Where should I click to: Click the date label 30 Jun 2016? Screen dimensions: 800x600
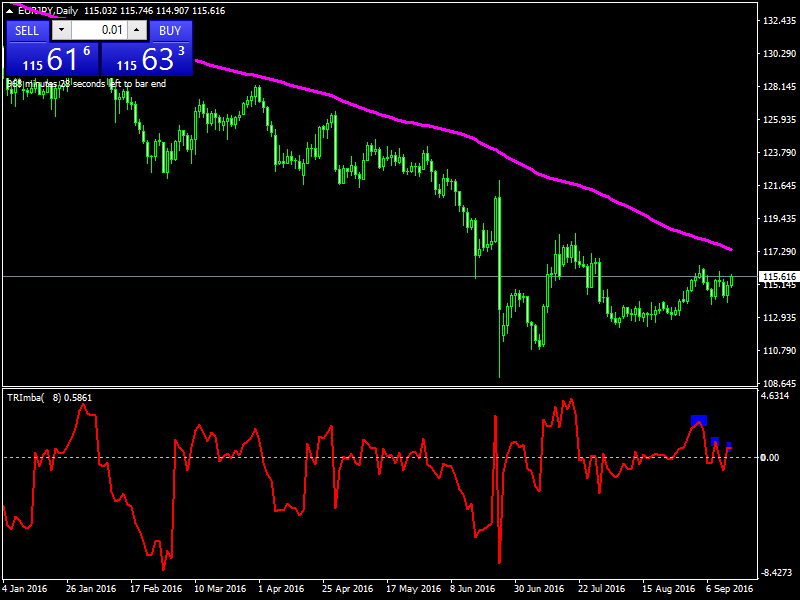point(539,588)
